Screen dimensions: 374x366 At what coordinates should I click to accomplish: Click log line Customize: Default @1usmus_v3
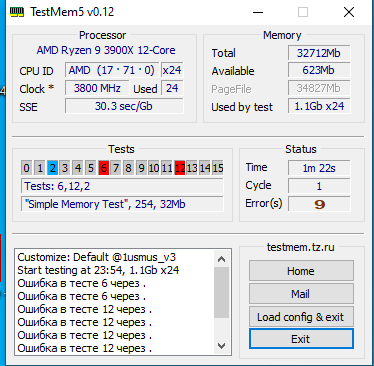pyautogui.click(x=97, y=257)
